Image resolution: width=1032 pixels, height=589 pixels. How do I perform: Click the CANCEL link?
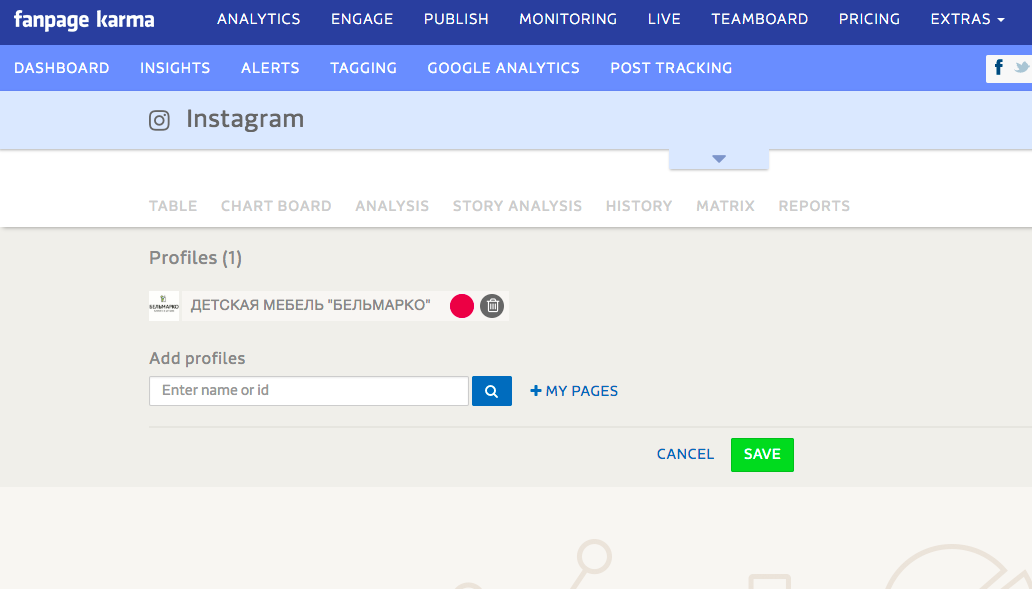tap(685, 454)
